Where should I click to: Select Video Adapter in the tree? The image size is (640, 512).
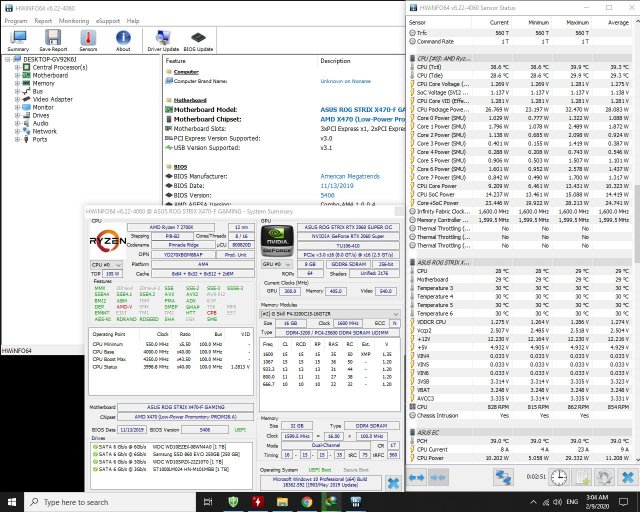tap(53, 99)
